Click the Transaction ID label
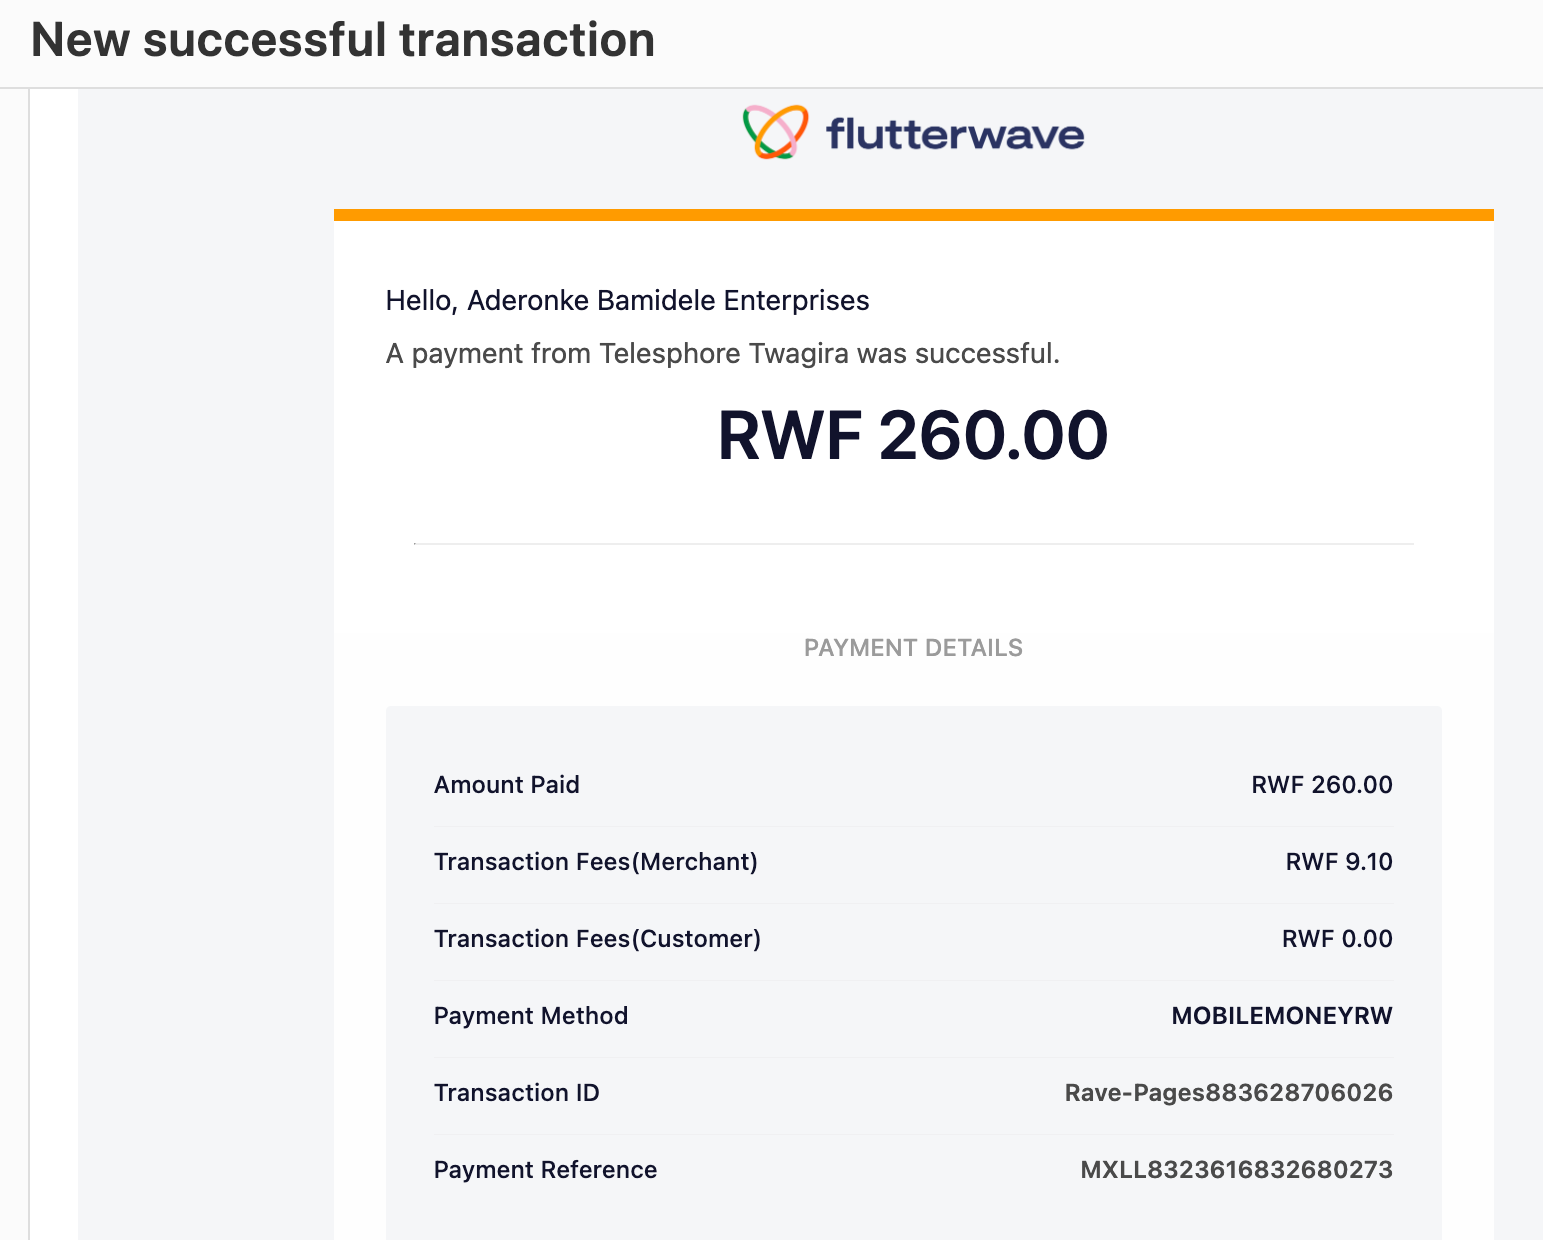Viewport: 1543px width, 1240px height. [517, 1093]
